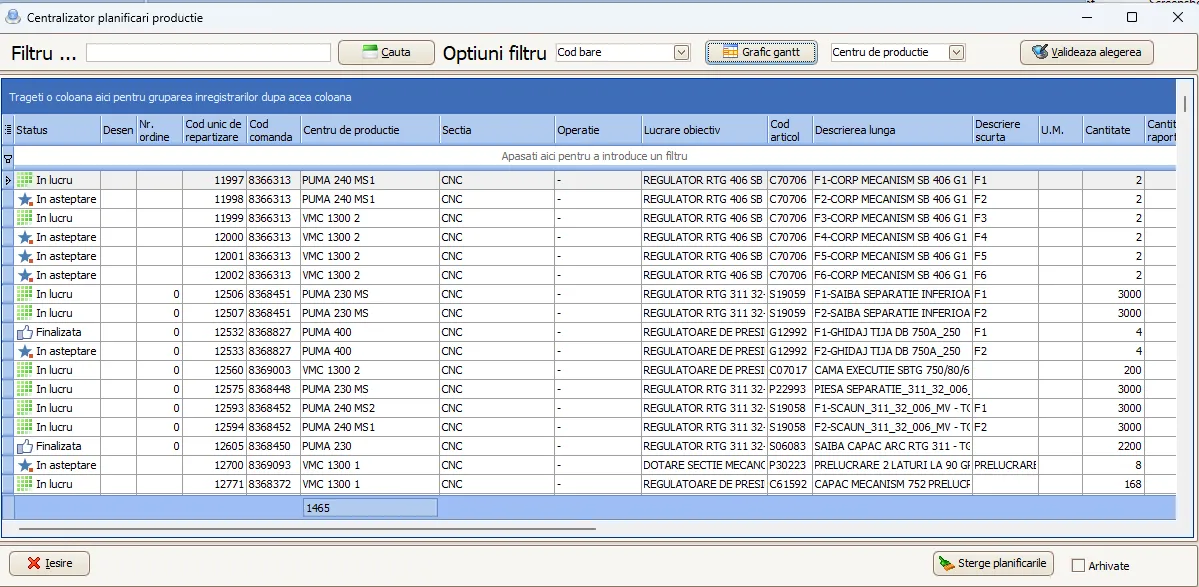Click the Operatie column header
The height and width of the screenshot is (587, 1199).
pos(598,130)
